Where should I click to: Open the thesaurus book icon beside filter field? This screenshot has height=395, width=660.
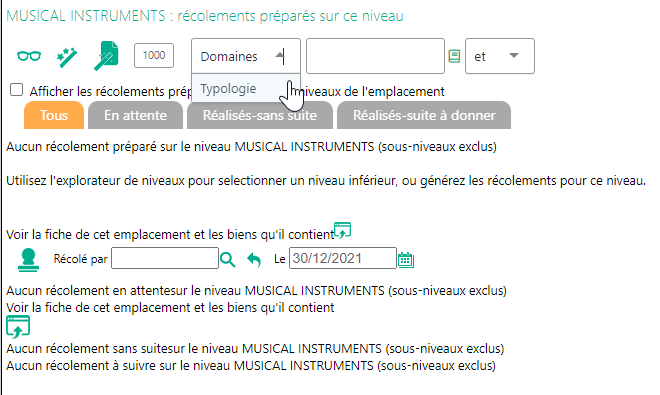454,56
